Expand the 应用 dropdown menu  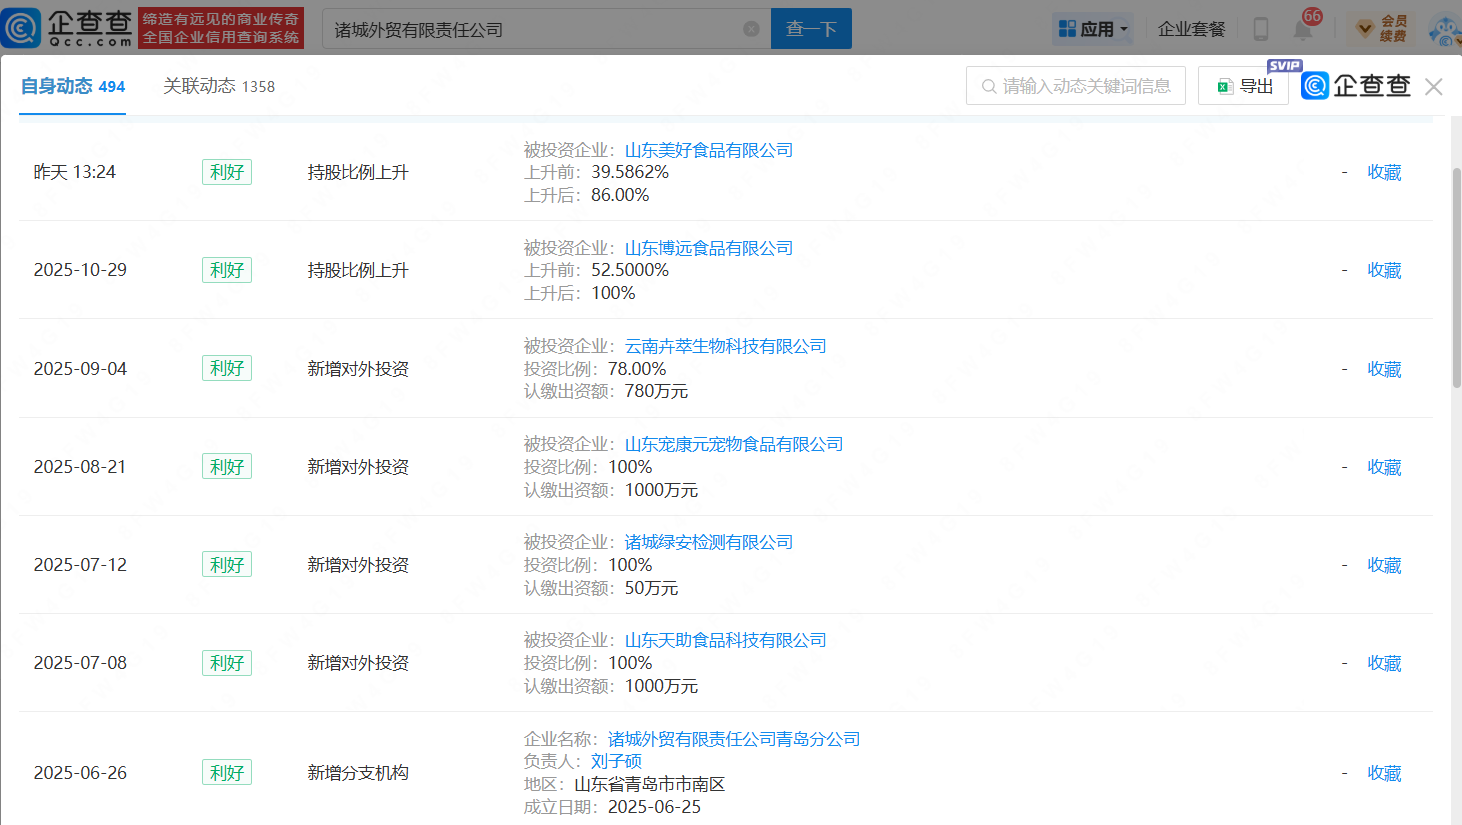click(x=1093, y=29)
